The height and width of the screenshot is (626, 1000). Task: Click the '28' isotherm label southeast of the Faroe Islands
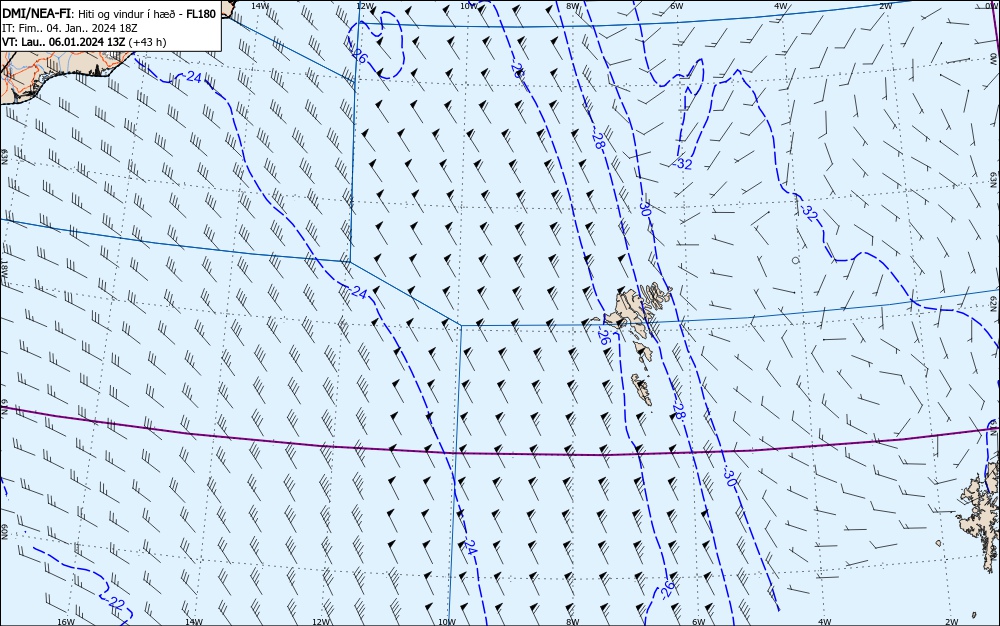pyautogui.click(x=679, y=411)
